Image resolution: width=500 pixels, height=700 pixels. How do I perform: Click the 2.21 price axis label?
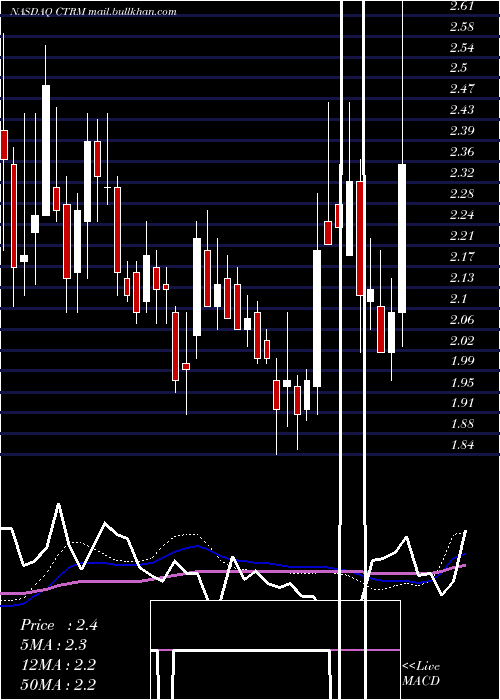[x=461, y=236]
